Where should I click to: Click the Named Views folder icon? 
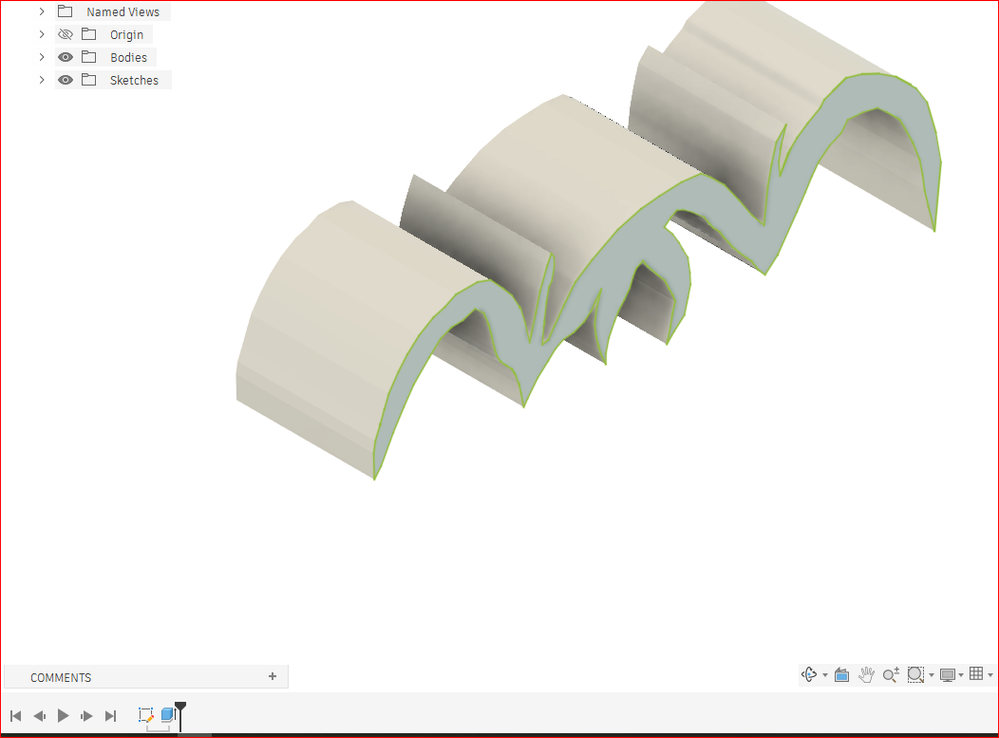(x=65, y=11)
